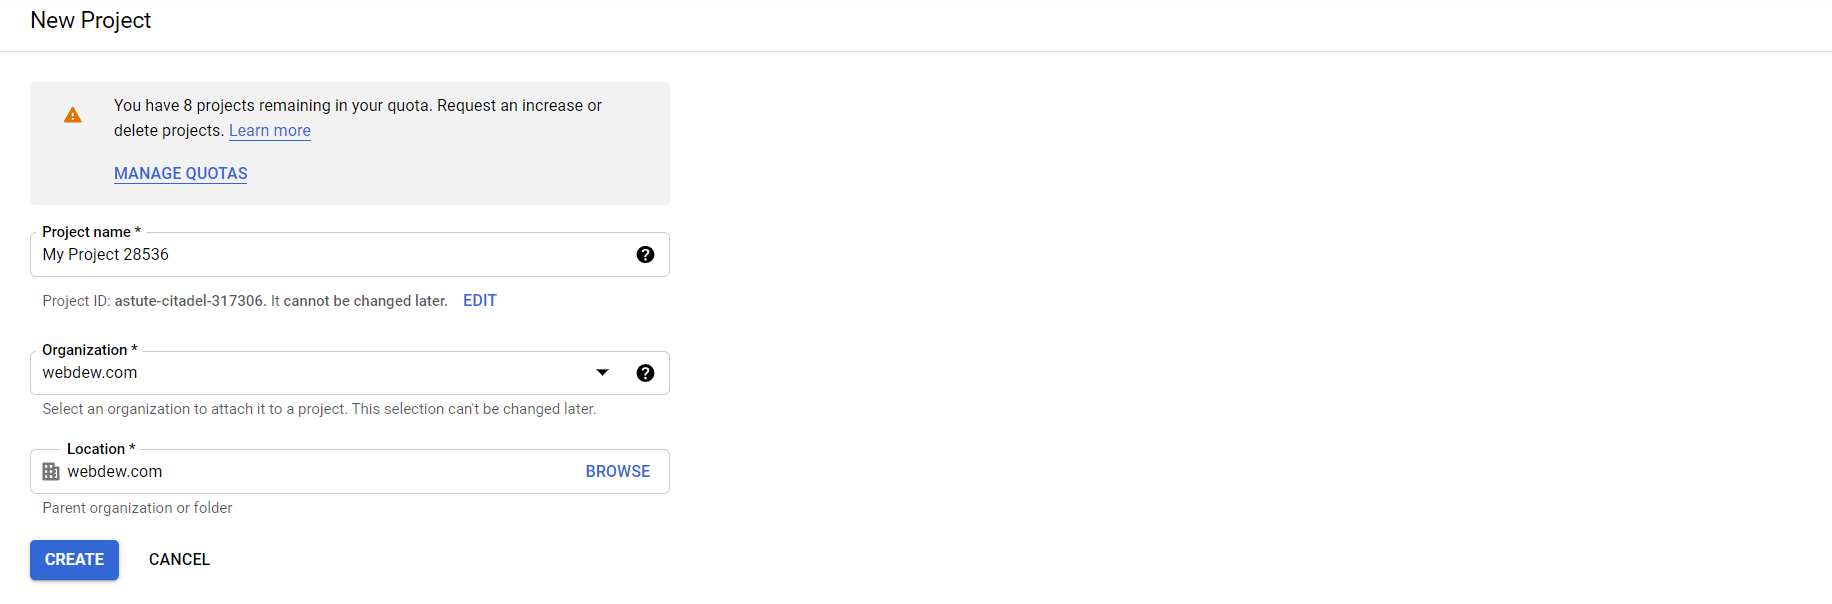Click the 'Project name' field label
The image size is (1832, 604).
coord(87,232)
